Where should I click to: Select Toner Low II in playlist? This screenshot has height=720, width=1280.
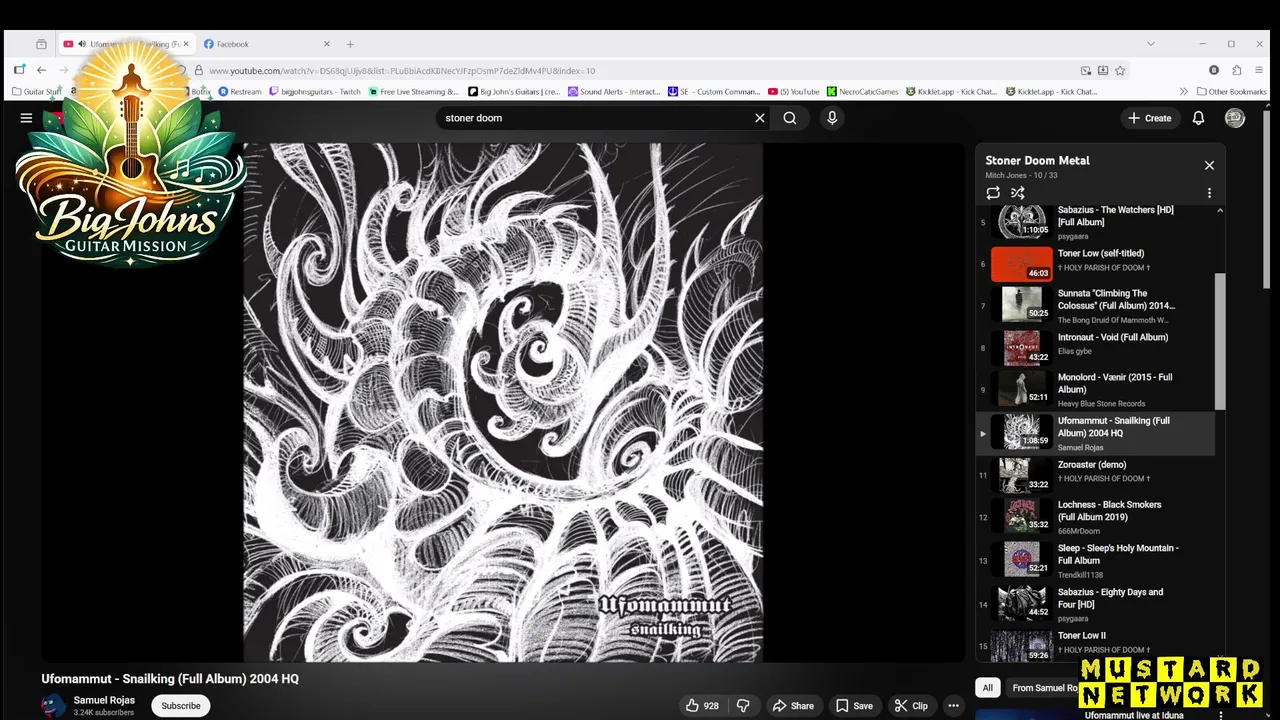1096,644
